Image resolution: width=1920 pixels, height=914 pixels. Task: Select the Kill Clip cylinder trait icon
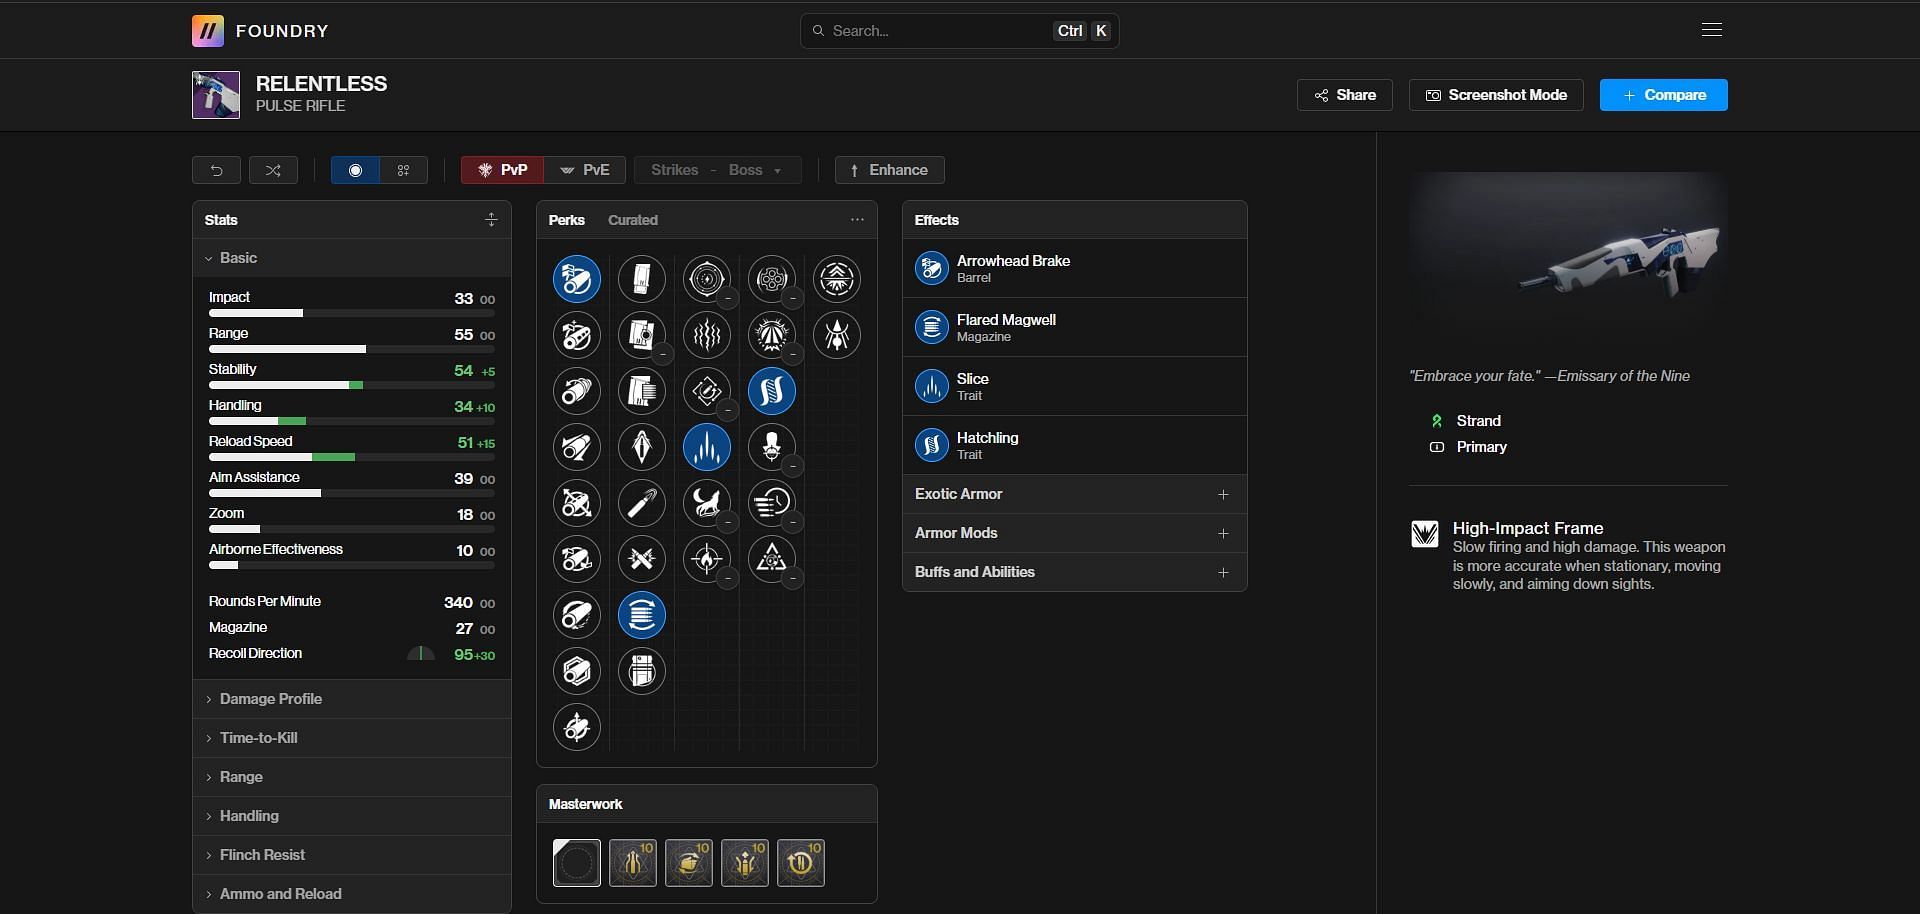tap(772, 279)
